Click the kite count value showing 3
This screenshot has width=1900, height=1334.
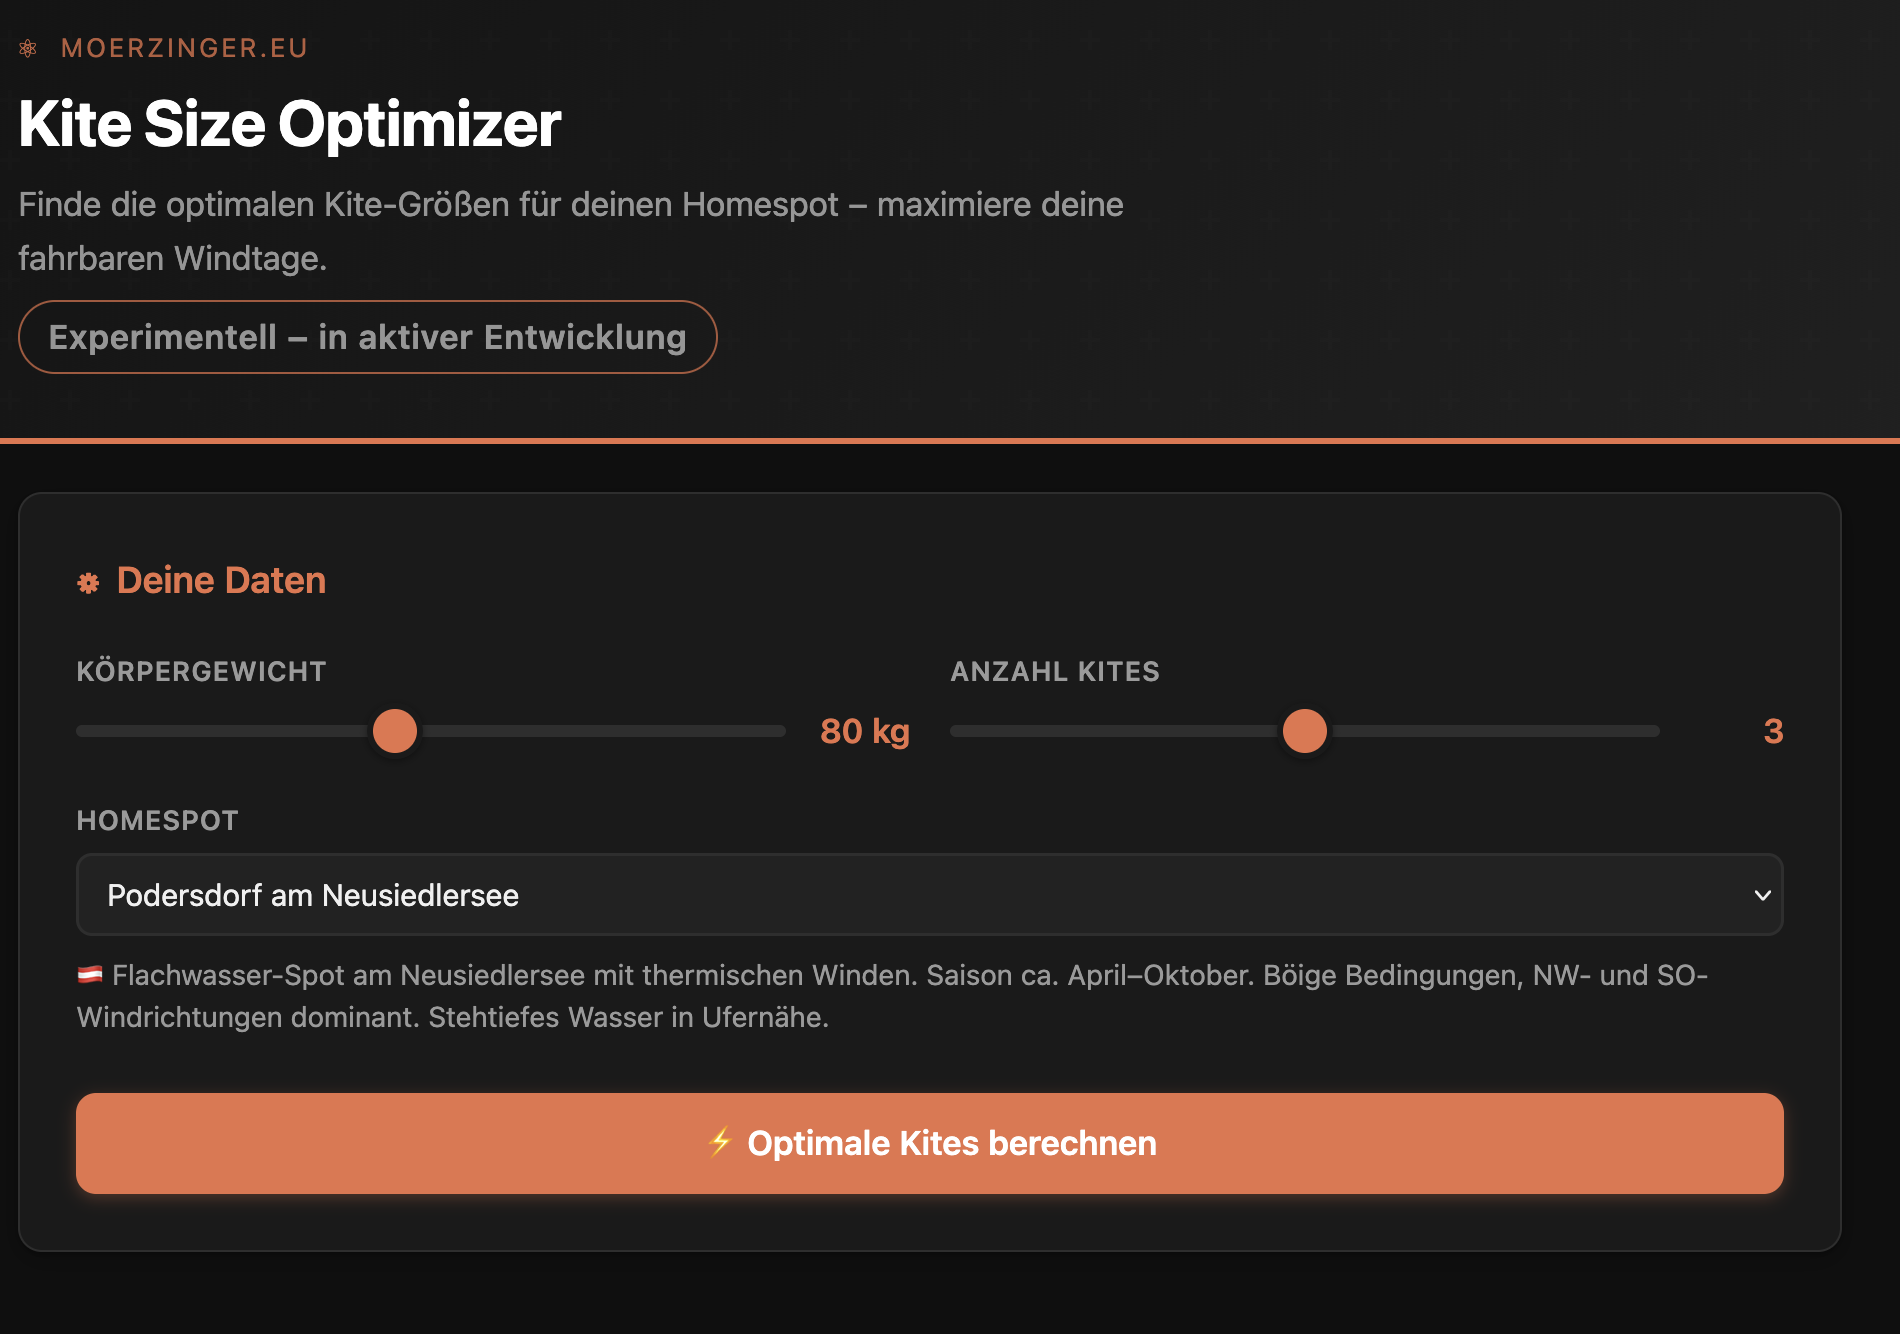tap(1775, 731)
